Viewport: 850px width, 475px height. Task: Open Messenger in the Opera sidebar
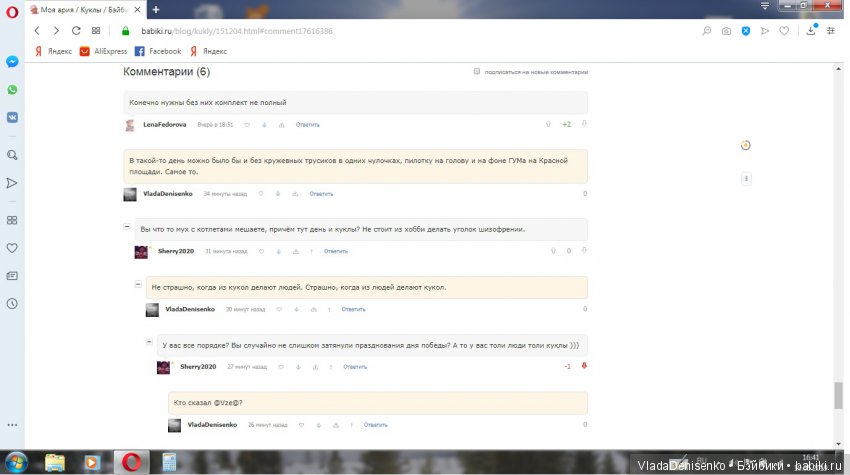pos(12,61)
